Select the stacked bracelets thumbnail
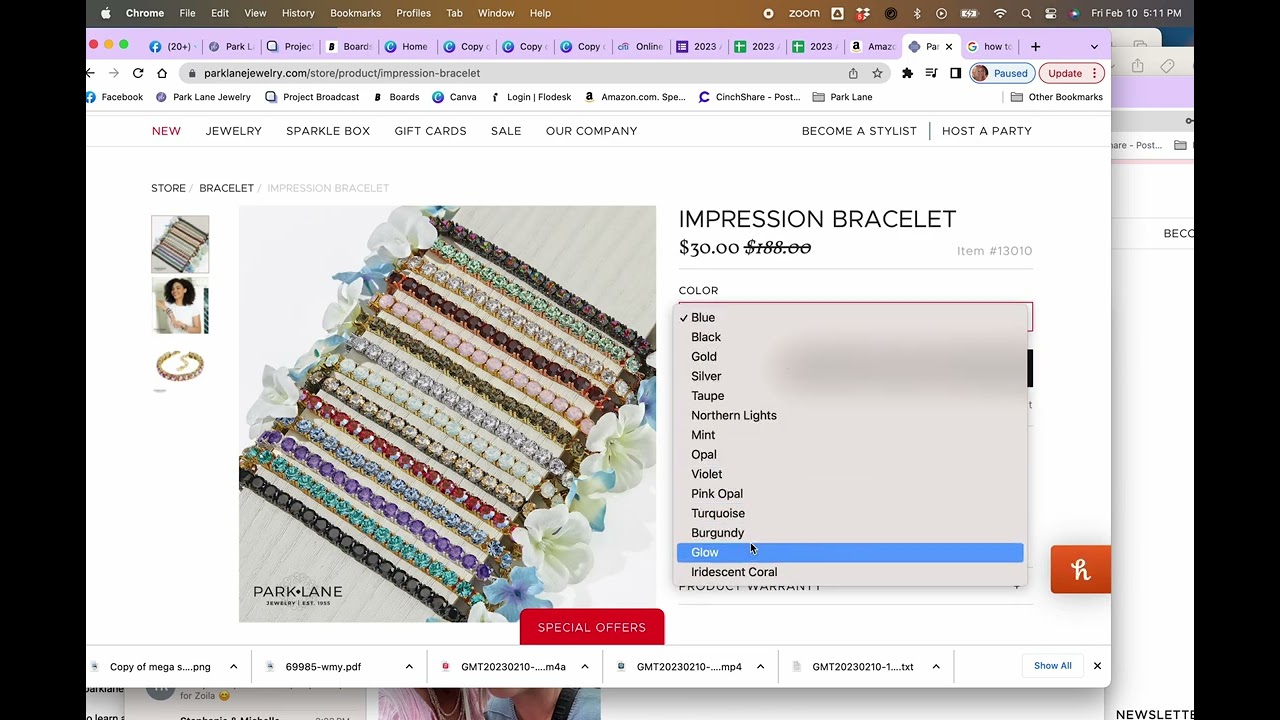Image resolution: width=1280 pixels, height=720 pixels. [180, 244]
